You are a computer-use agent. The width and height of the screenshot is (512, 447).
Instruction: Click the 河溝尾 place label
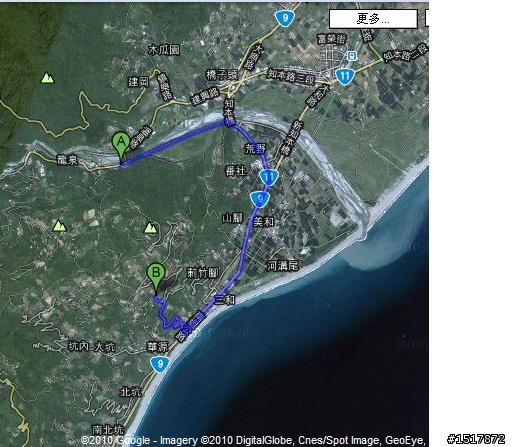coord(283,266)
